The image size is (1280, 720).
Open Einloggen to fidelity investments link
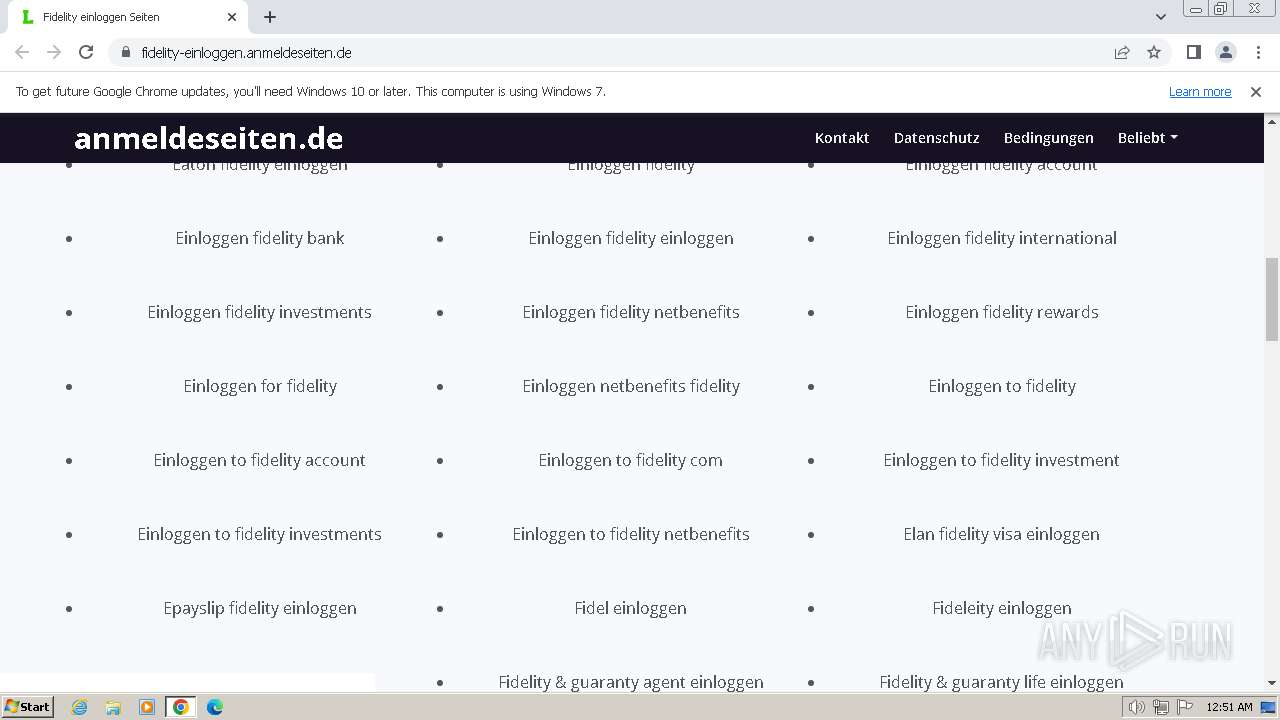[x=260, y=534]
